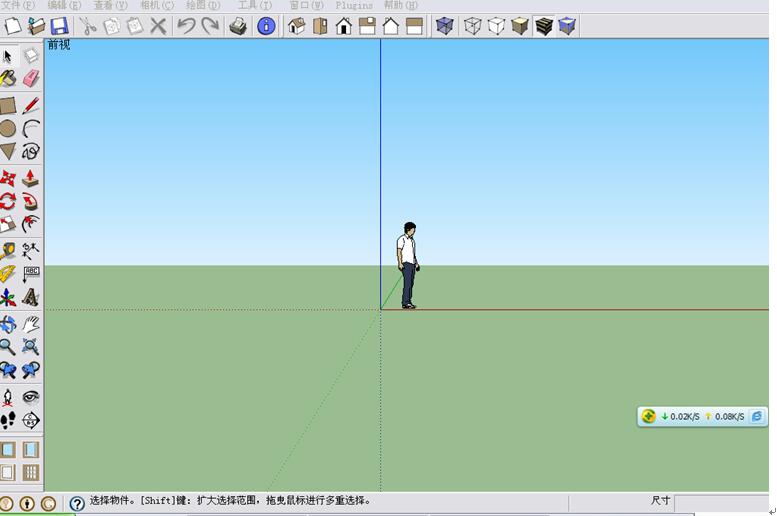Activate the Push/Pull tool
The image size is (777, 516).
[x=31, y=178]
